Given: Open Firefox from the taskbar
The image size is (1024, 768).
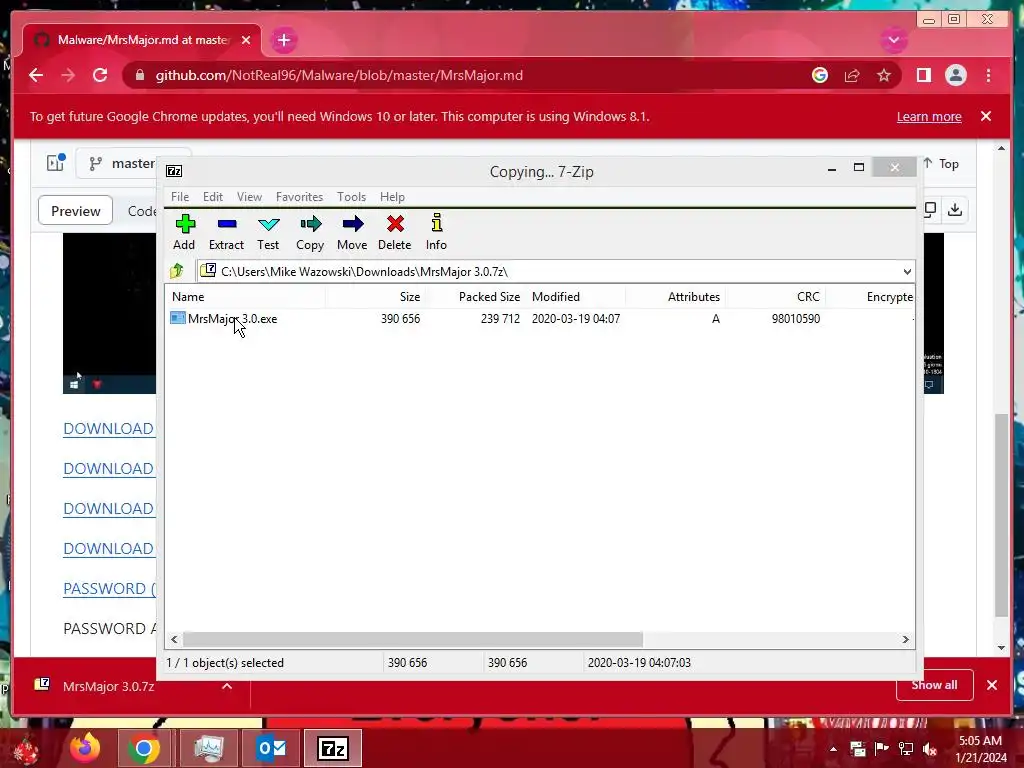Looking at the screenshot, I should pos(85,748).
